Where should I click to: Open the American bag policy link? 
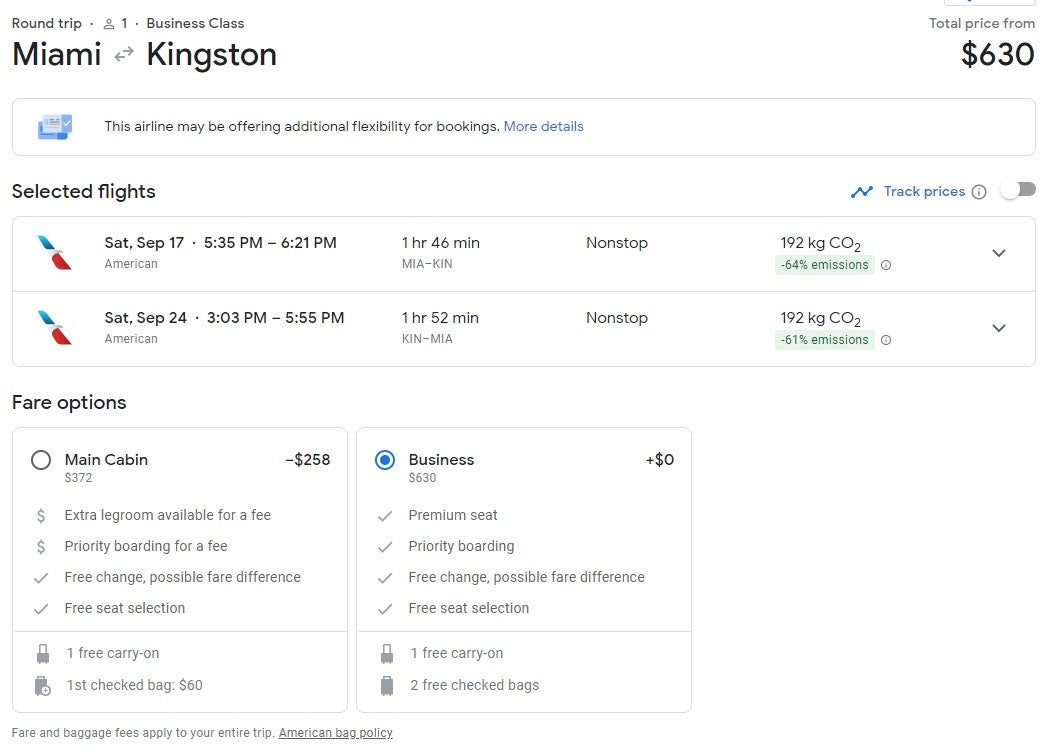[335, 733]
